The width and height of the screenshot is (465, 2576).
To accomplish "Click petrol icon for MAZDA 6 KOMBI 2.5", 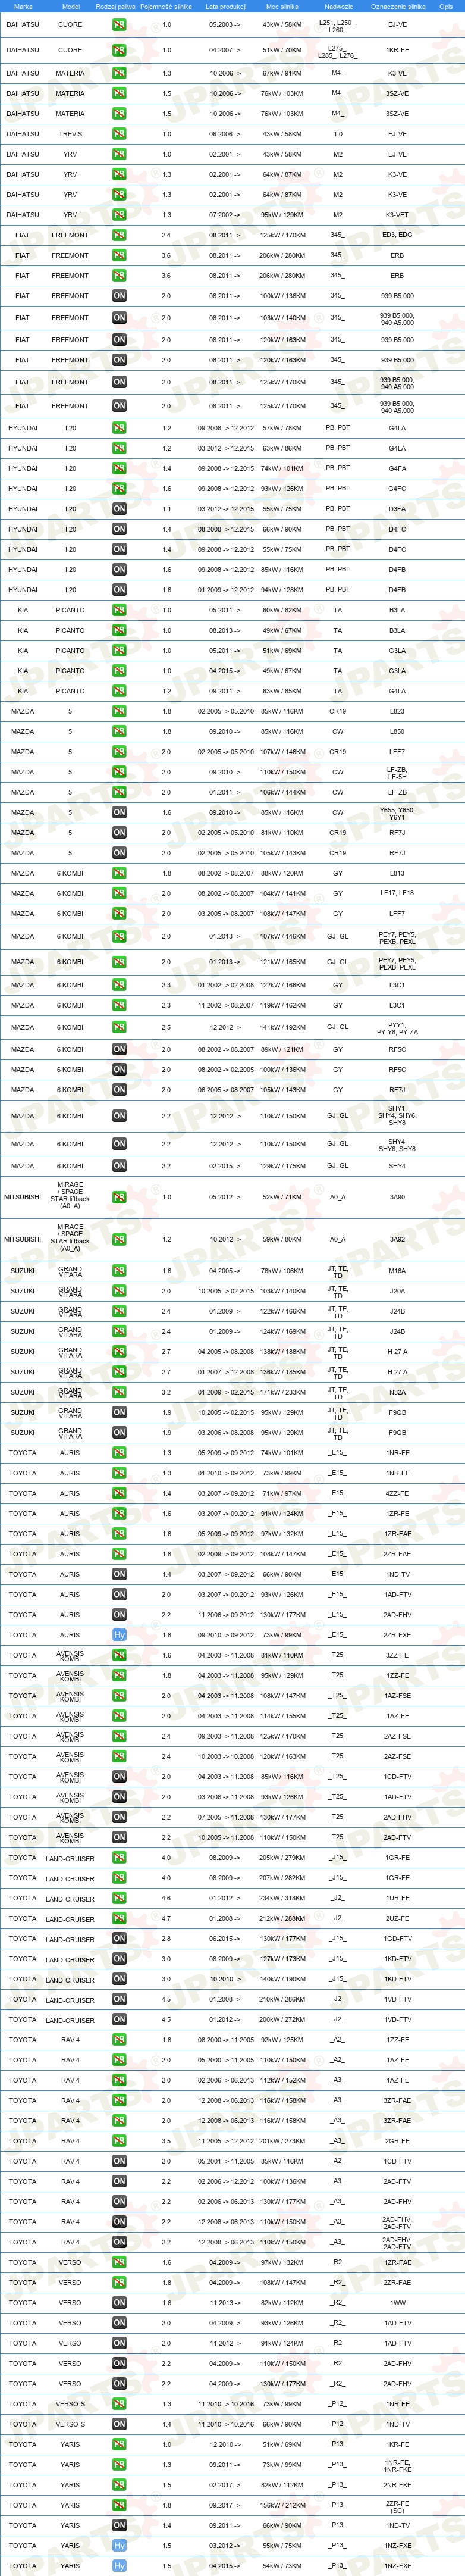I will 119,1027.
